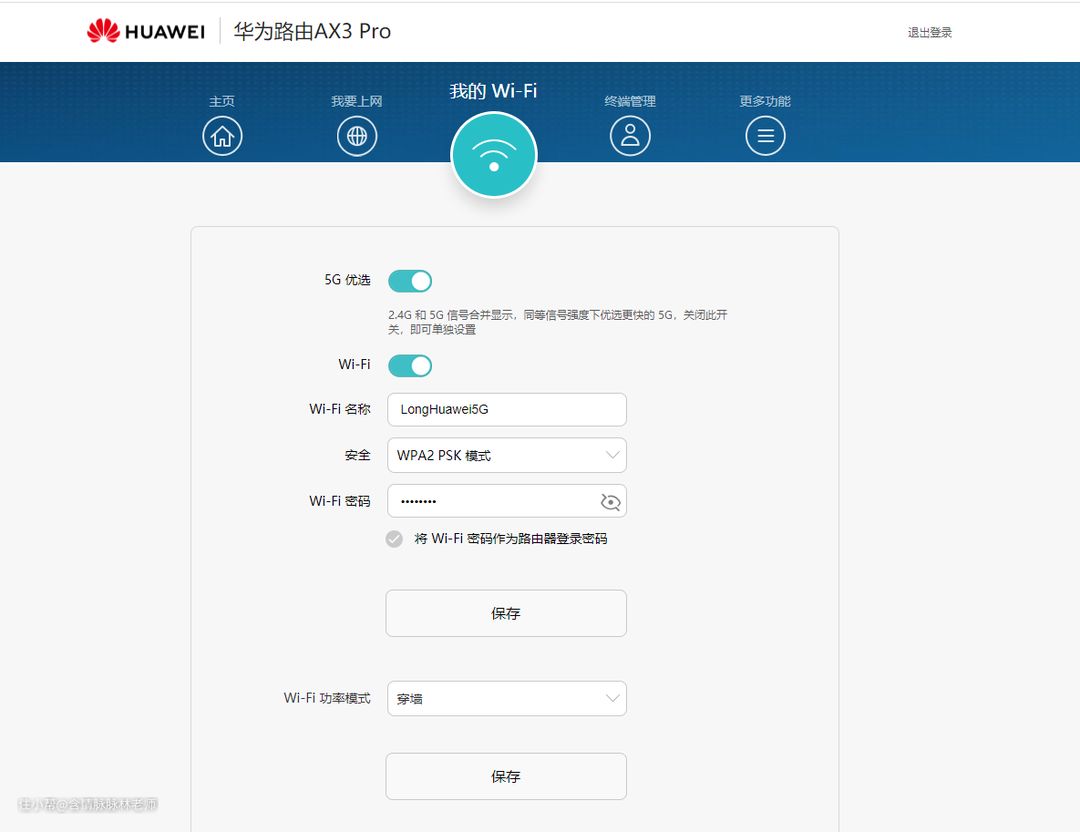Turn off the Wi-Fi switch

pyautogui.click(x=410, y=366)
